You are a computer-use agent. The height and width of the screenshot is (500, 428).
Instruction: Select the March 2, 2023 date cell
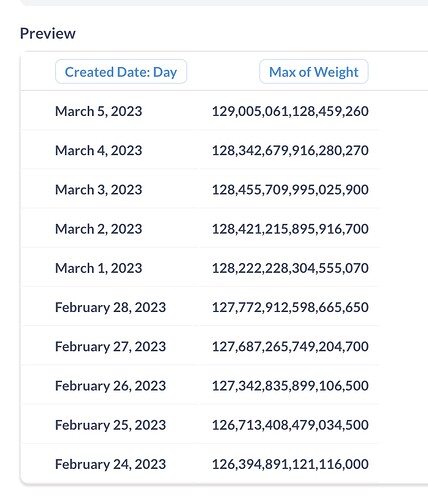99,229
